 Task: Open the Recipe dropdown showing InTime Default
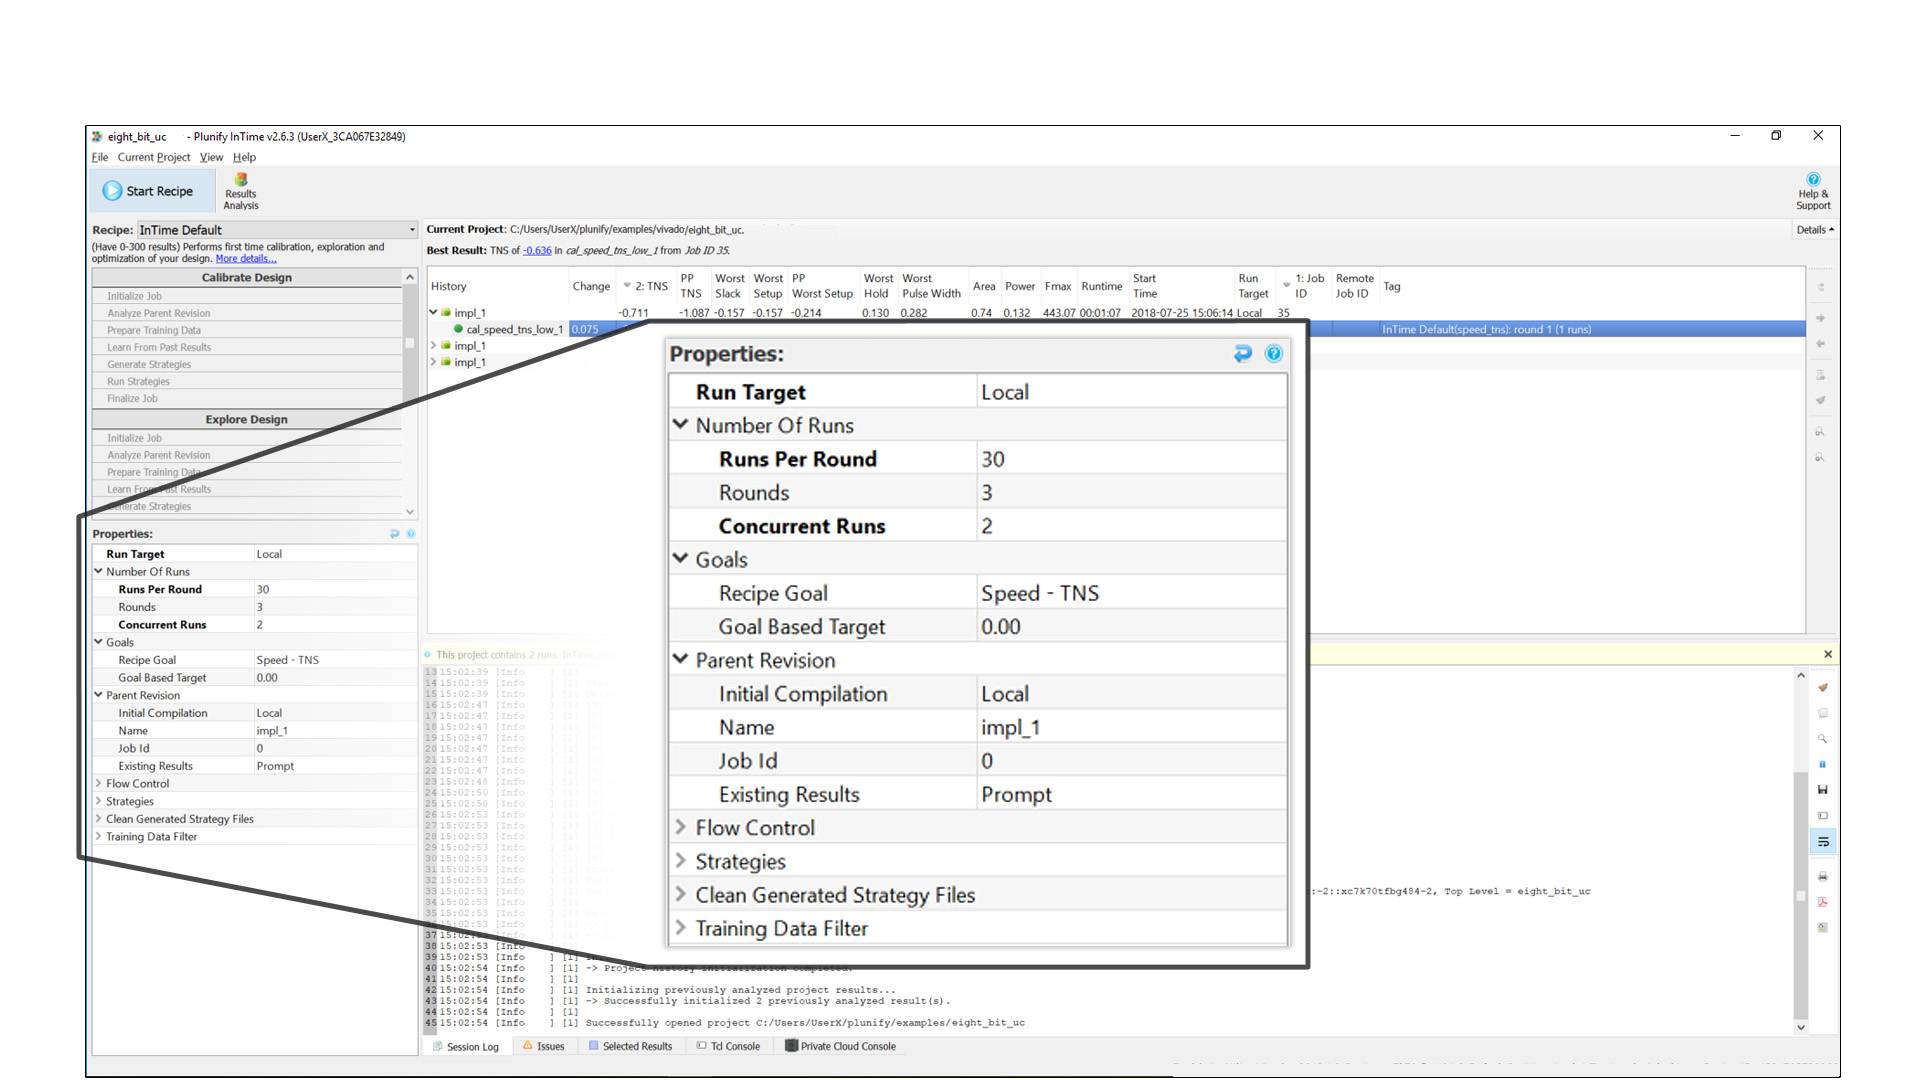[277, 230]
